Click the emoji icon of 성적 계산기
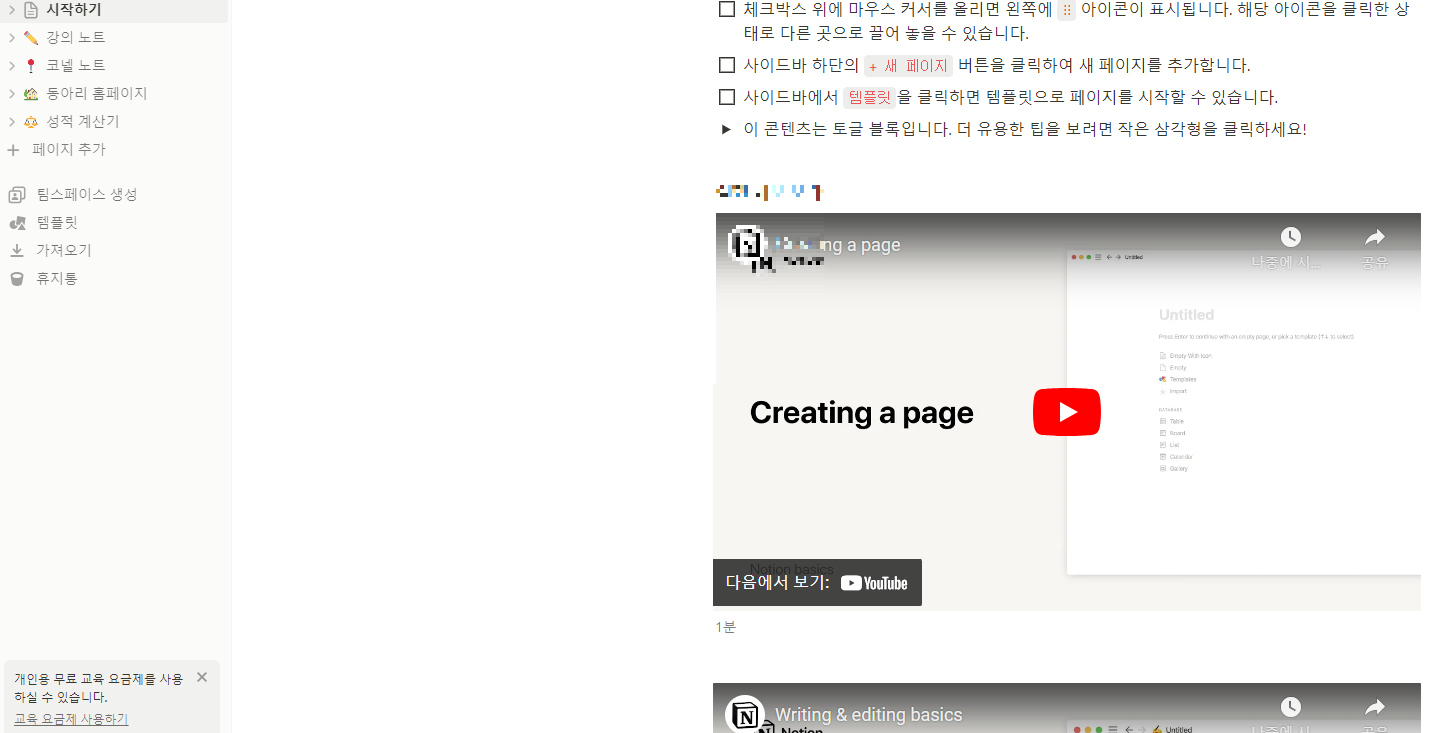The width and height of the screenshot is (1437, 733). tap(31, 121)
